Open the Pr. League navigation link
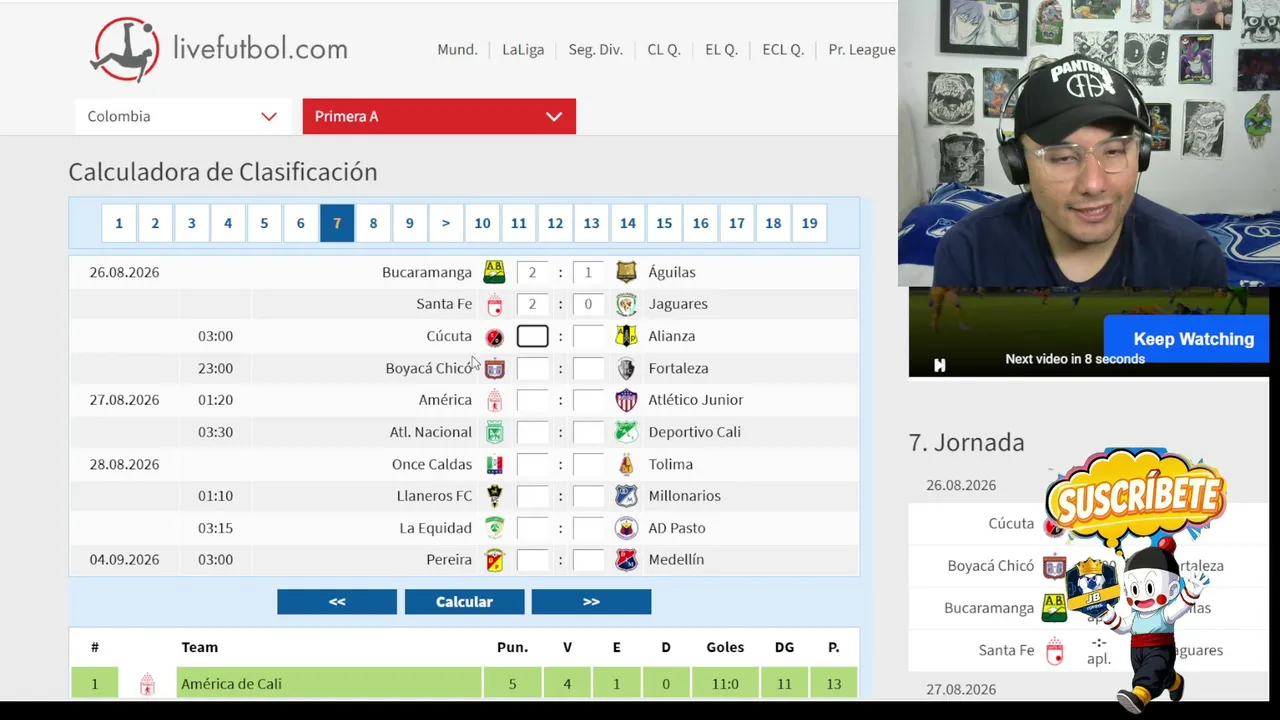This screenshot has height=720, width=1280. coord(862,50)
